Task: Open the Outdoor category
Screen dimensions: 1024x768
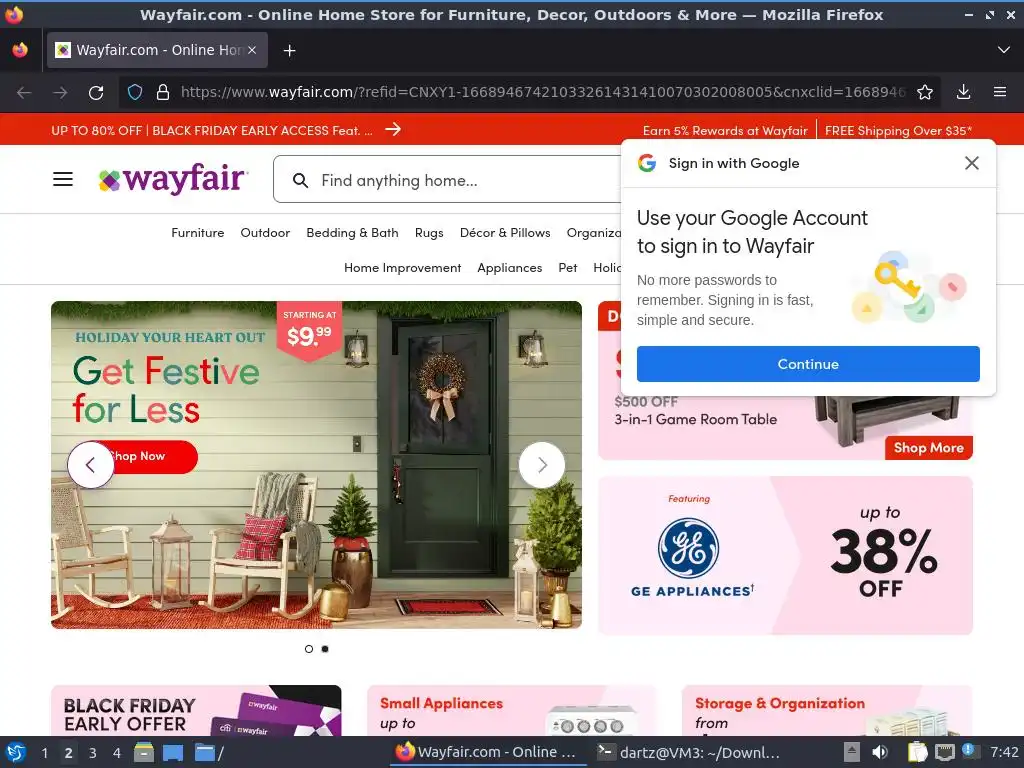Action: [265, 233]
